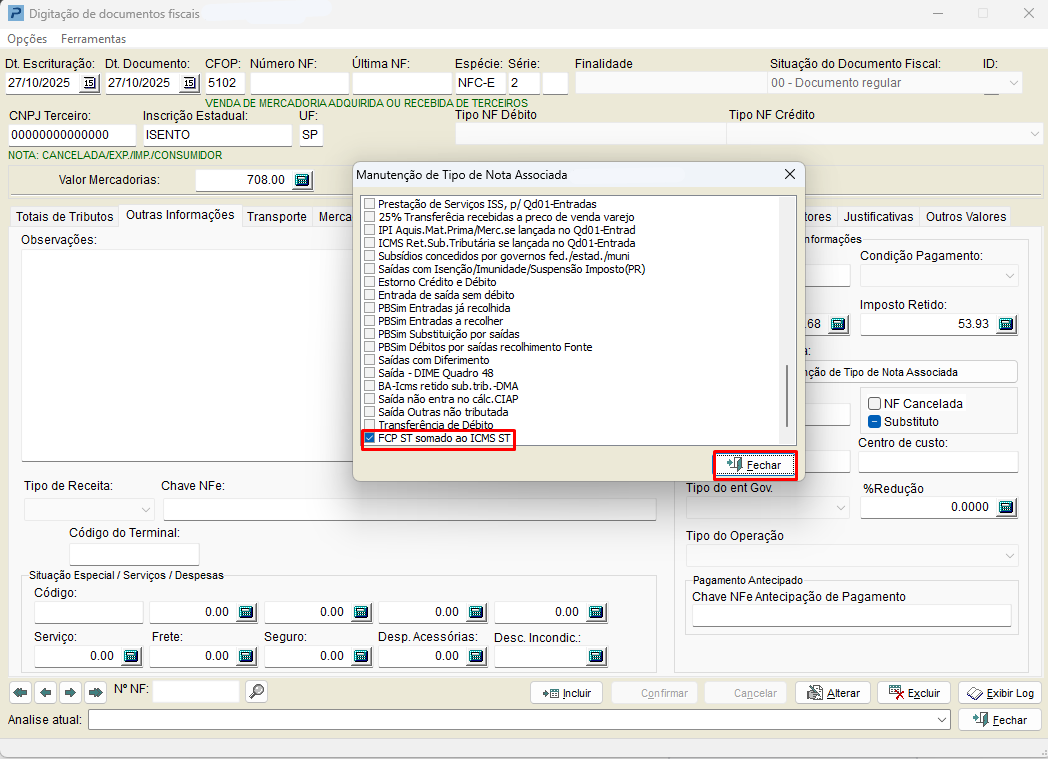The height and width of the screenshot is (759, 1048).
Task: Open calendar picker for Dt. Escrituração
Action: coord(90,83)
